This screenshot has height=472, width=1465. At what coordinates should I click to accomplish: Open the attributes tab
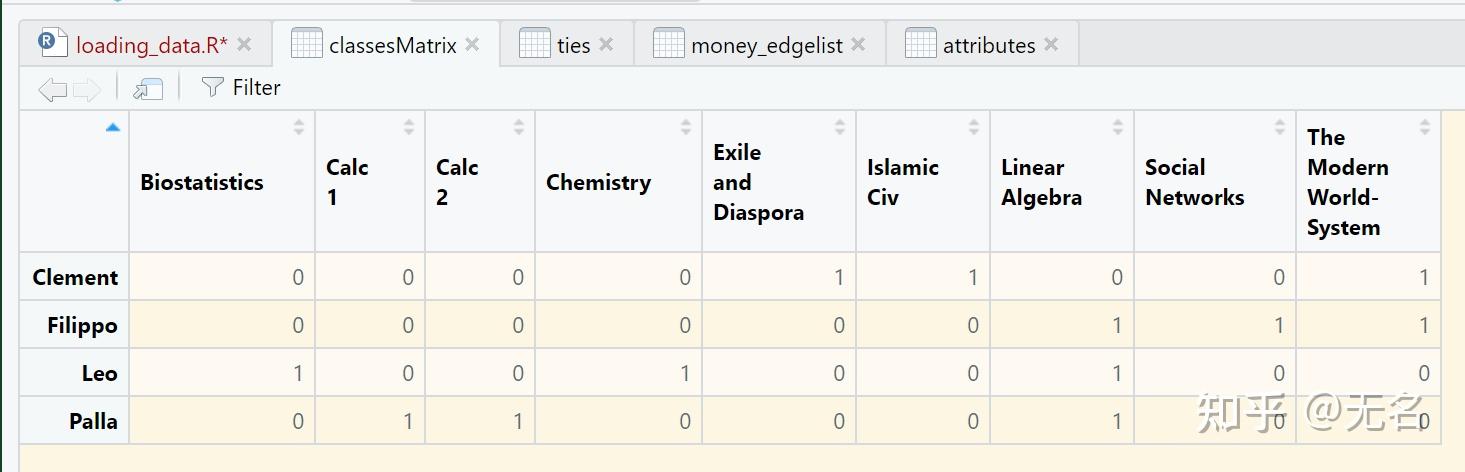(x=988, y=45)
